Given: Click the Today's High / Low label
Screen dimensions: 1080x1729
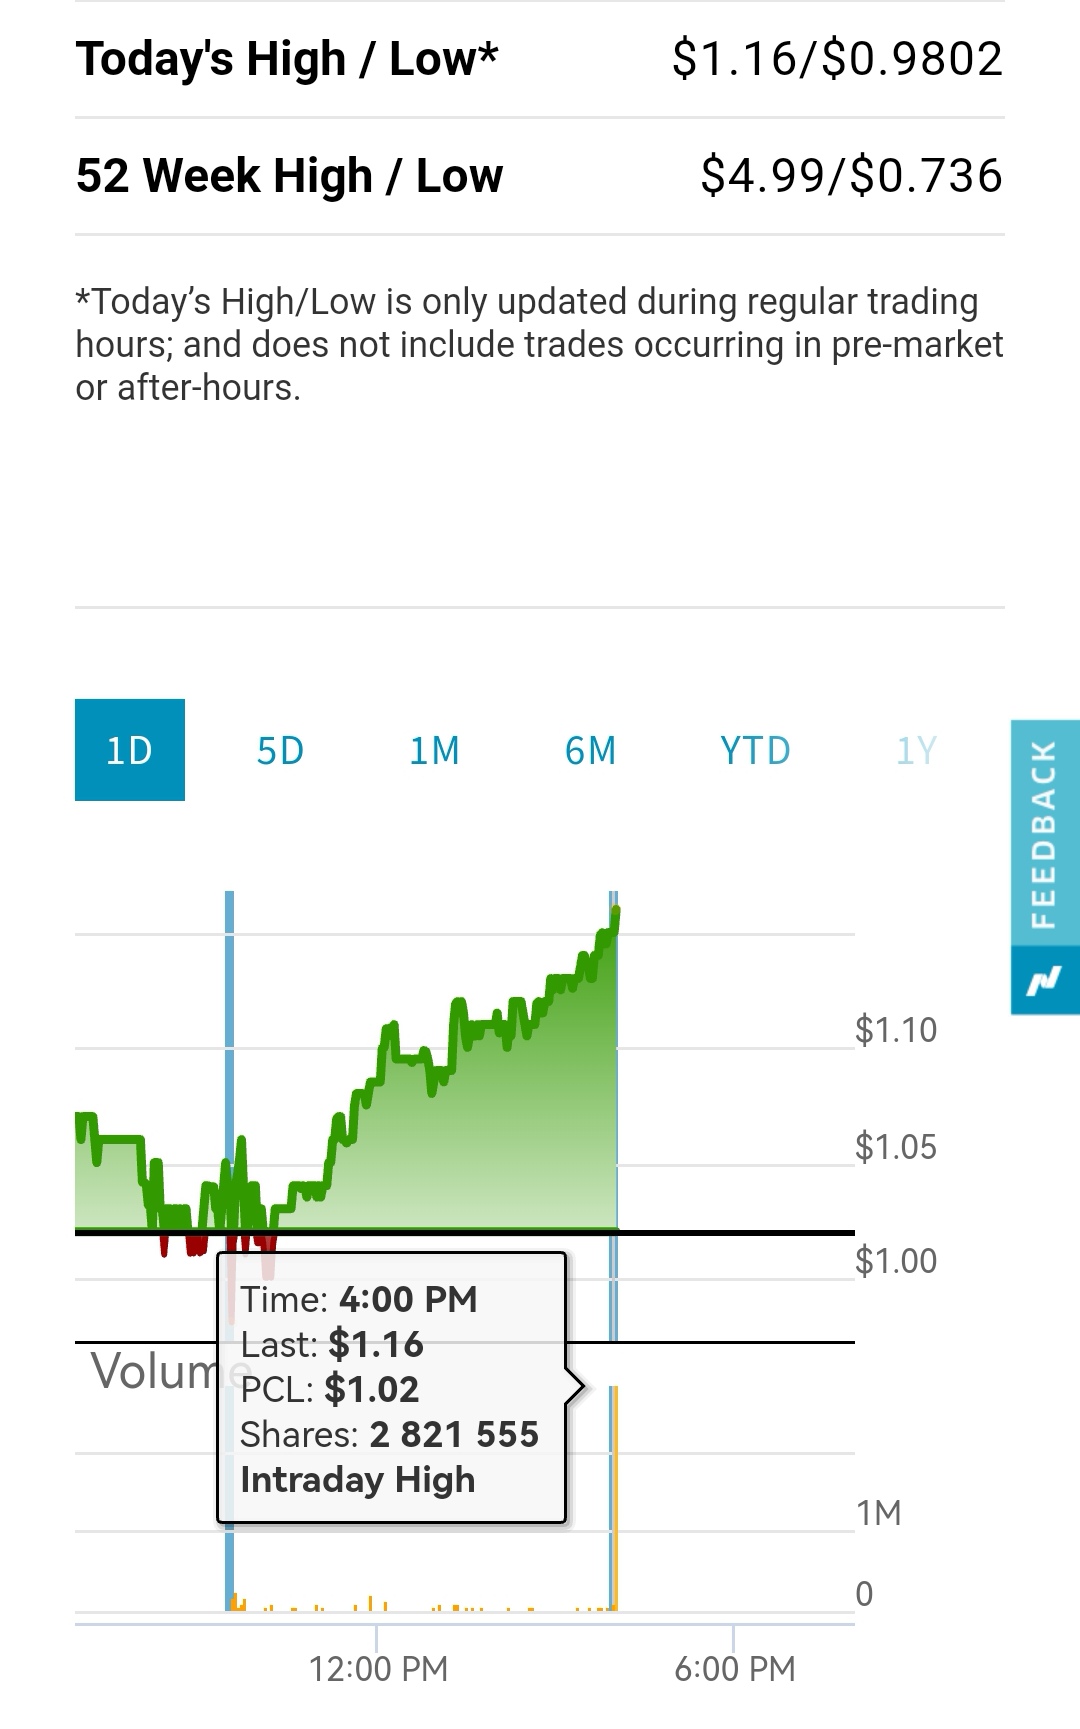Looking at the screenshot, I should (x=287, y=59).
